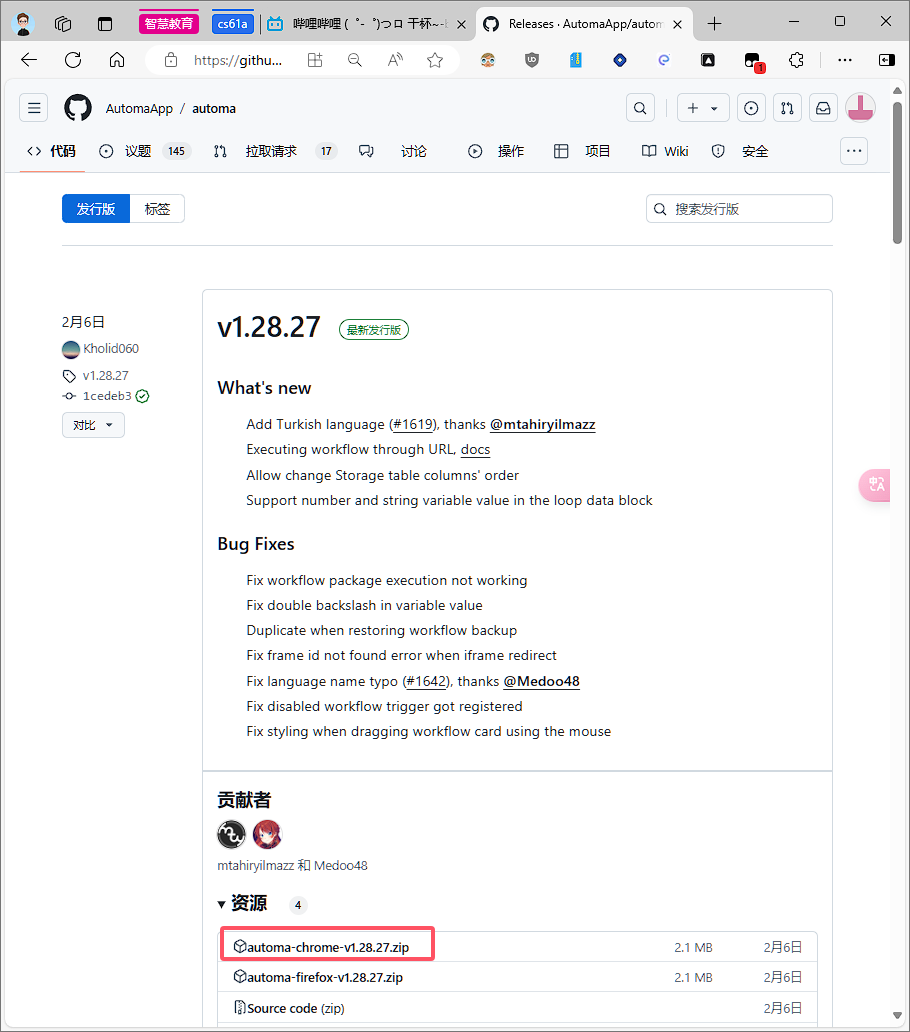910x1032 pixels.
Task: Open the 议题 issues tab
Action: (145, 151)
